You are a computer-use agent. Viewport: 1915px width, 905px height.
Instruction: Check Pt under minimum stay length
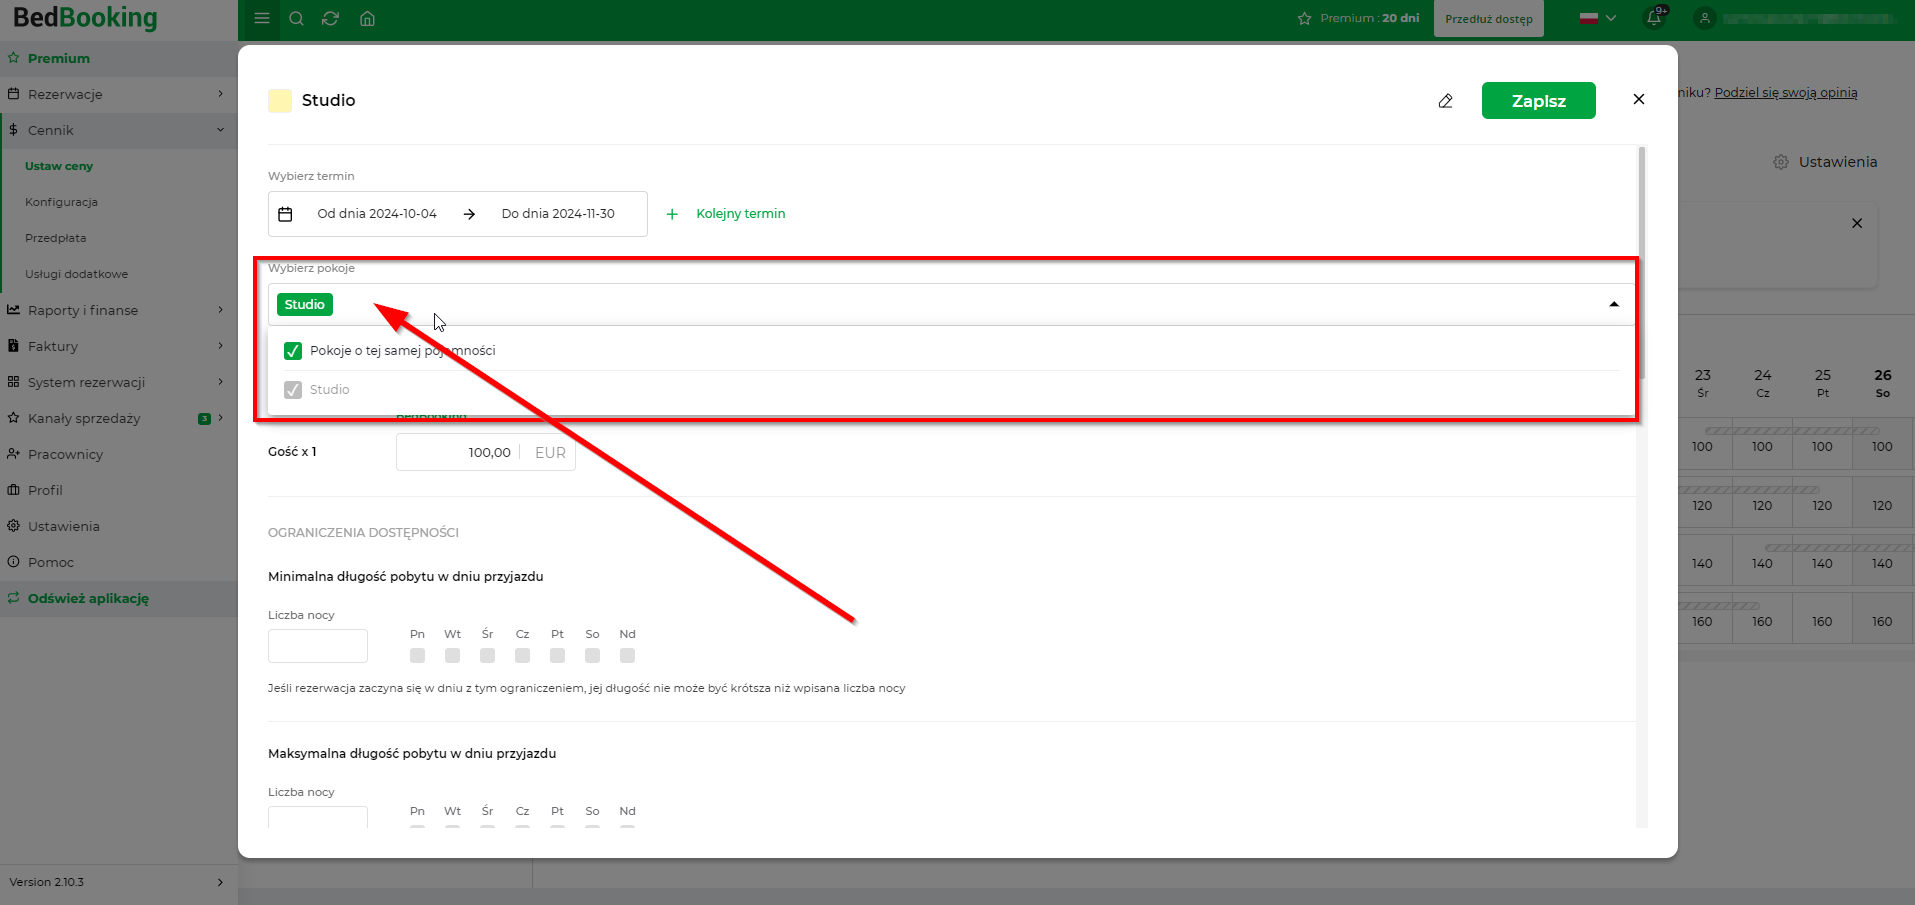(558, 656)
